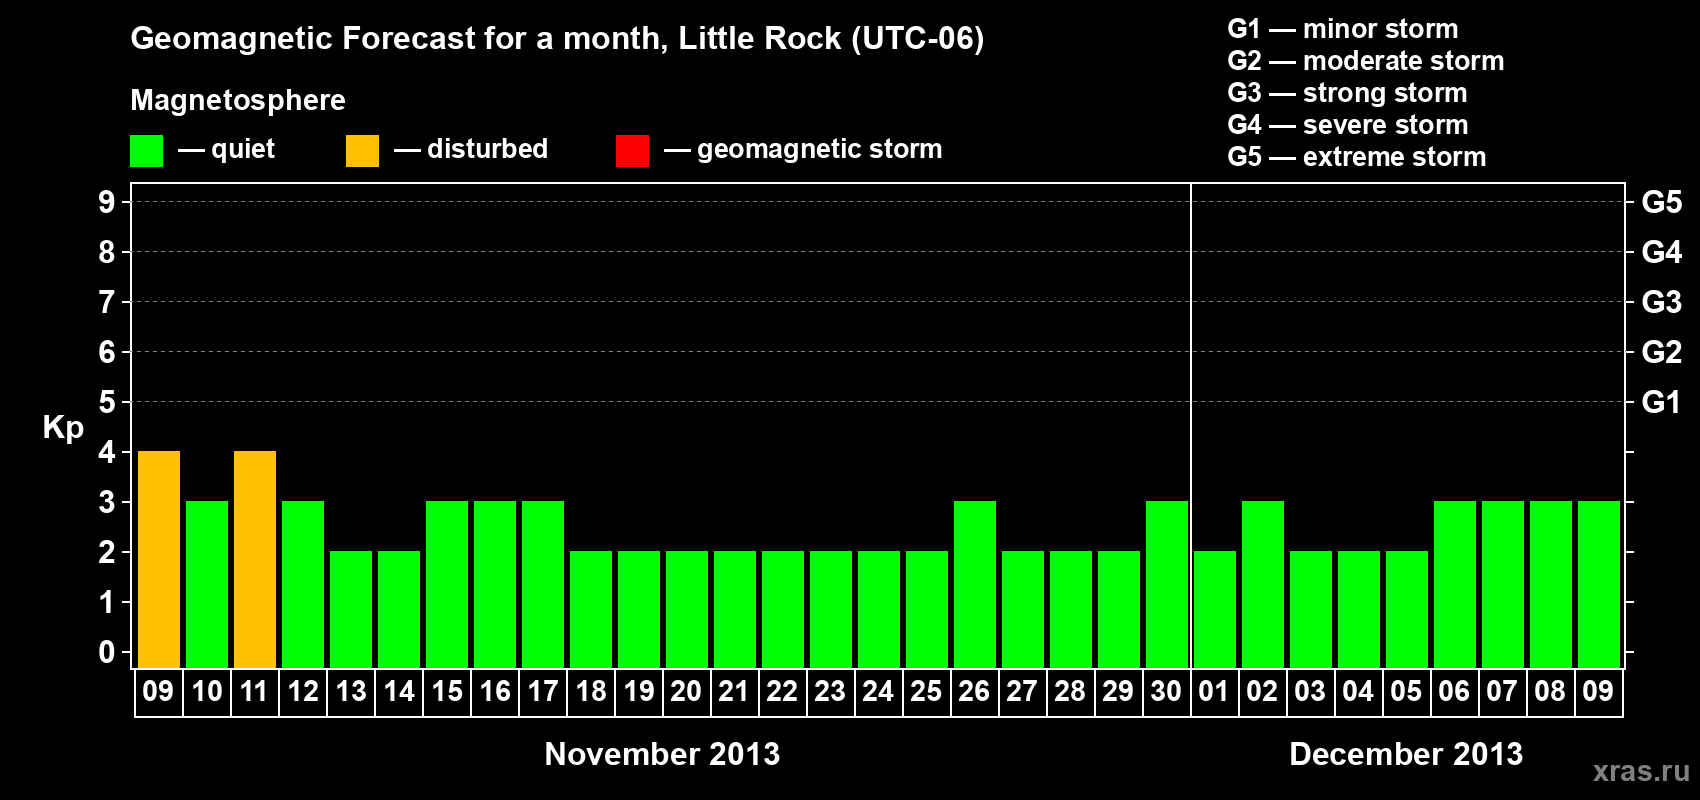Image resolution: width=1700 pixels, height=800 pixels.
Task: Click December date label 05
Action: (1406, 692)
